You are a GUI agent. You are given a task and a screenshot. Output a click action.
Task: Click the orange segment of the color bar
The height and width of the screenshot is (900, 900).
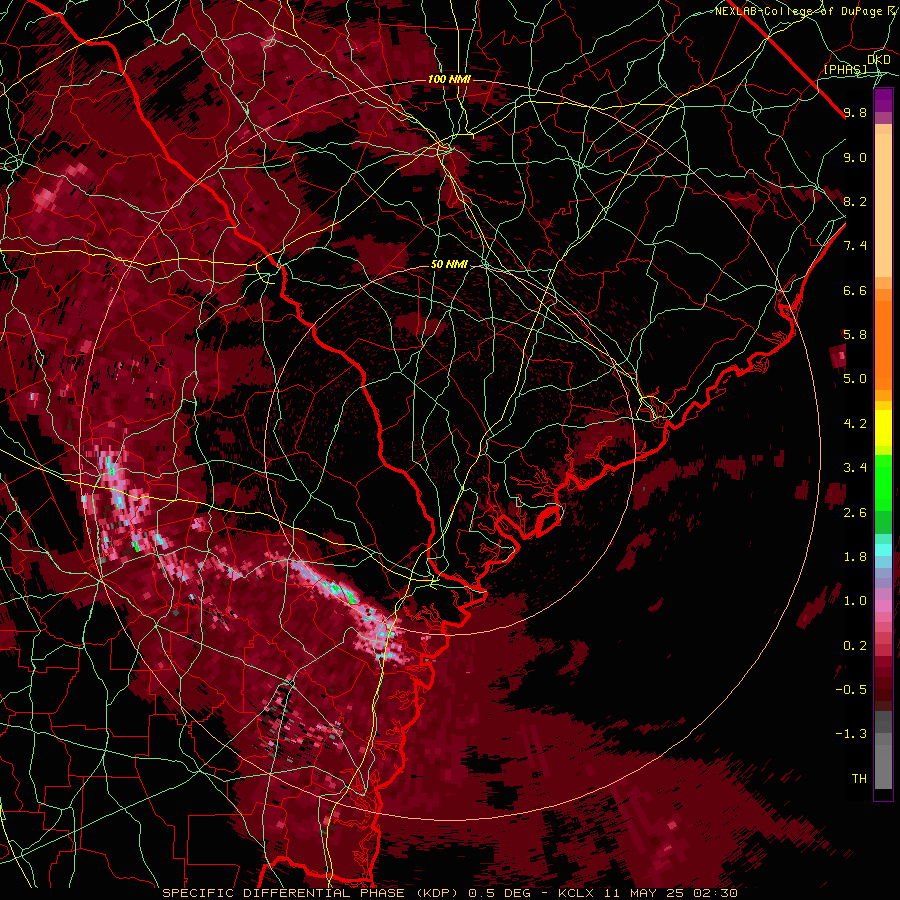(883, 344)
